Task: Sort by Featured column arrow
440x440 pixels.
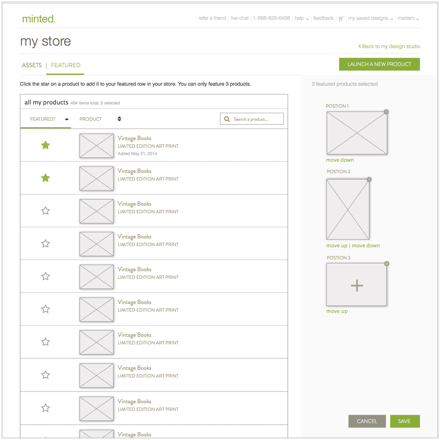Action: click(67, 119)
